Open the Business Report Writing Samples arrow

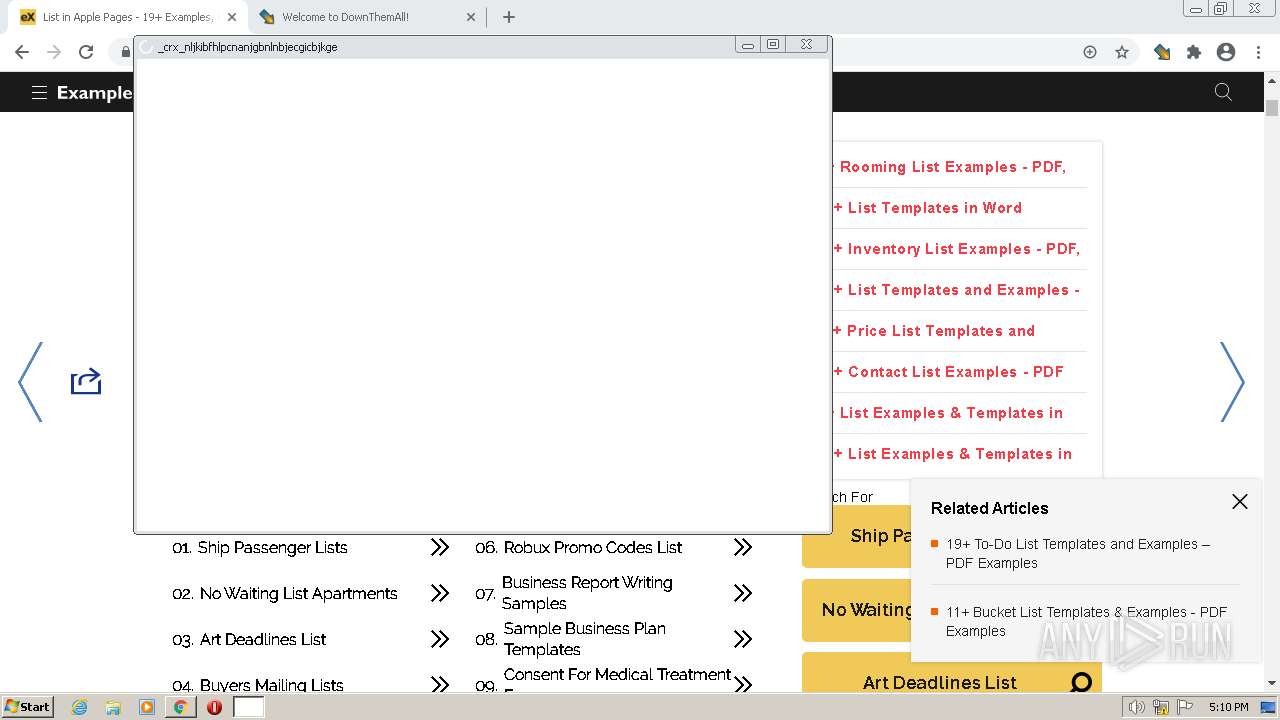pos(743,593)
